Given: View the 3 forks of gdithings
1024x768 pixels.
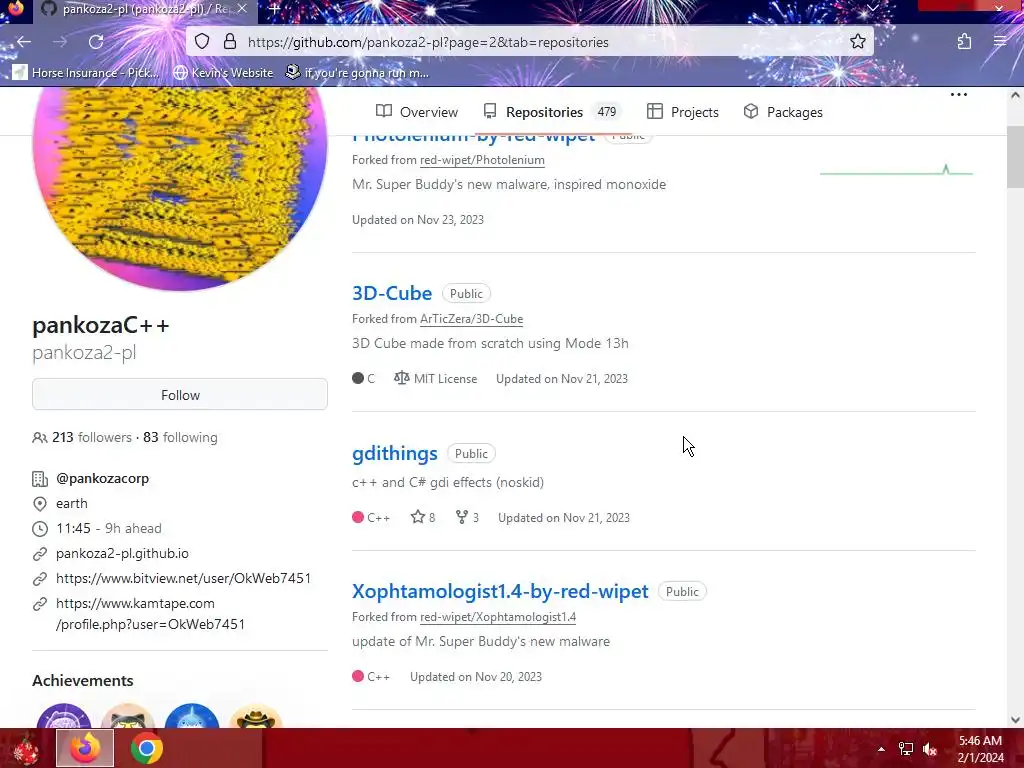Looking at the screenshot, I should [468, 517].
